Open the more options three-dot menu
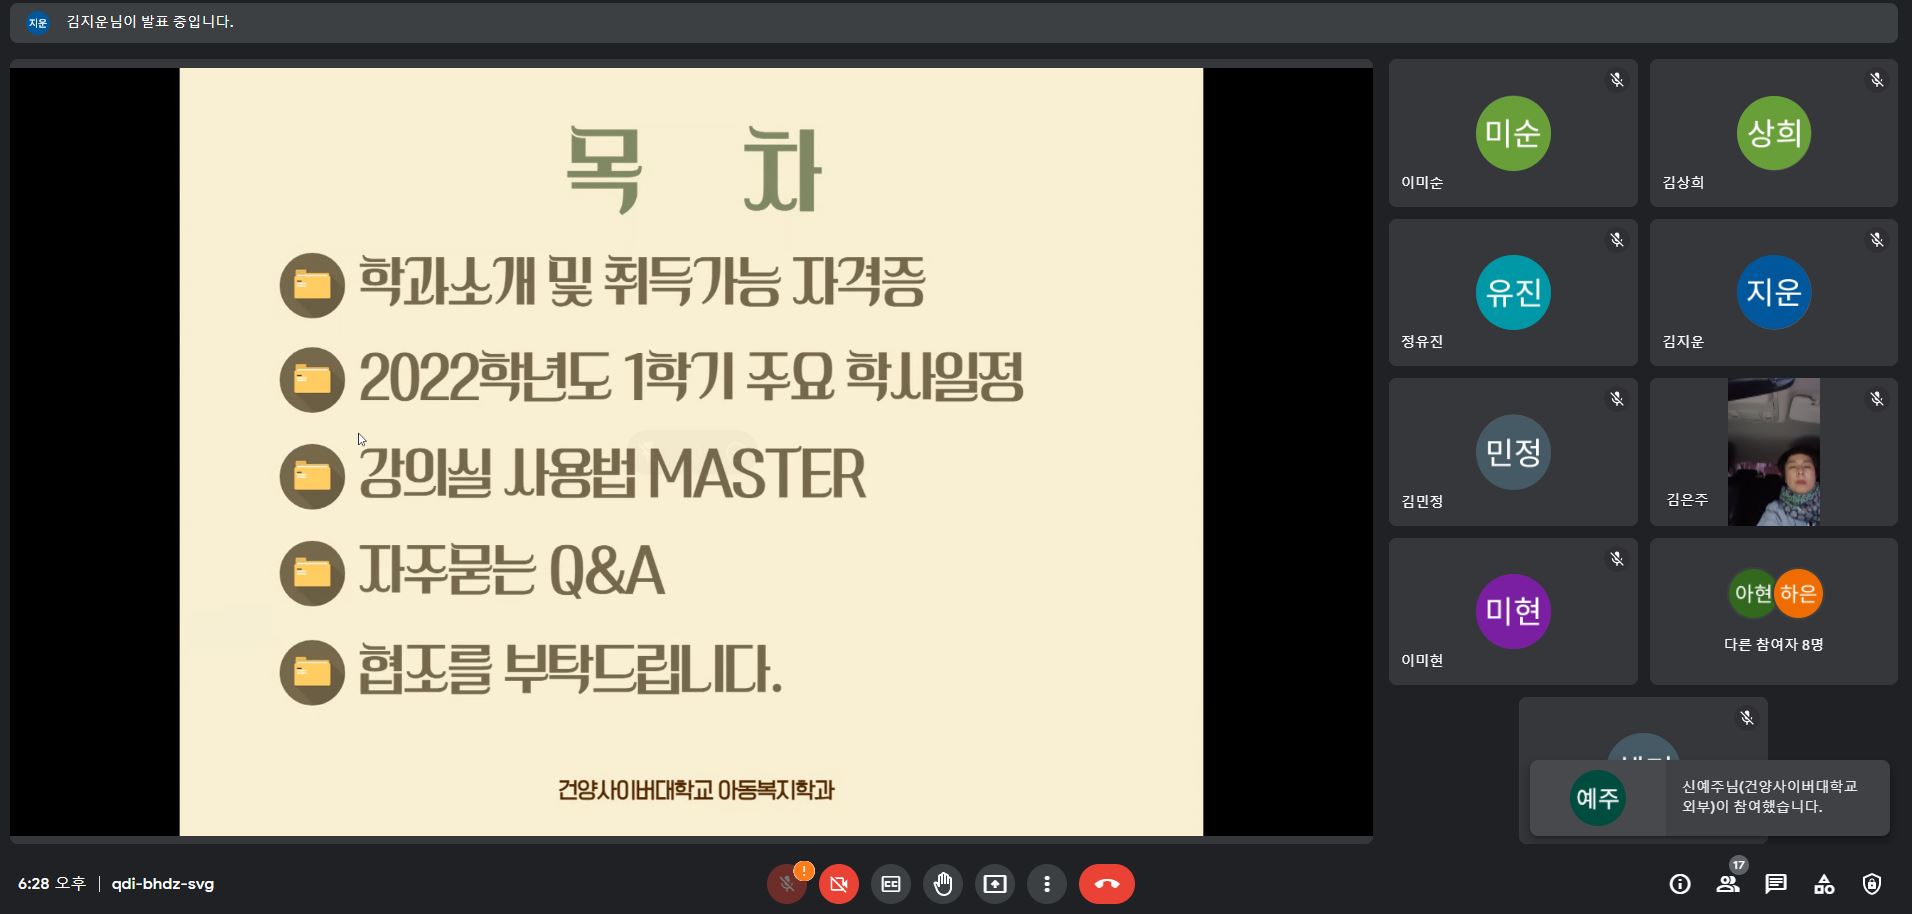 point(1047,884)
